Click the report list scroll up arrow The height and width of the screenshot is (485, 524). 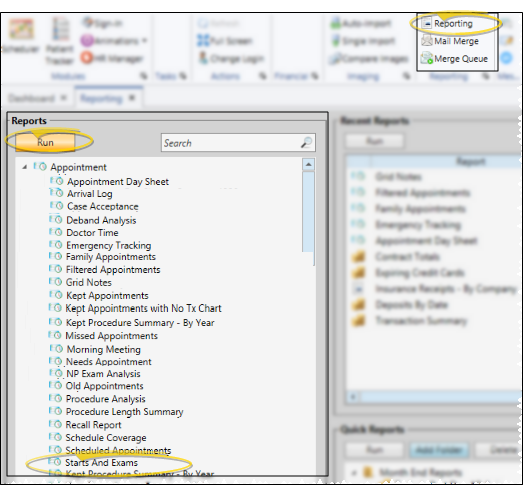pyautogui.click(x=308, y=164)
